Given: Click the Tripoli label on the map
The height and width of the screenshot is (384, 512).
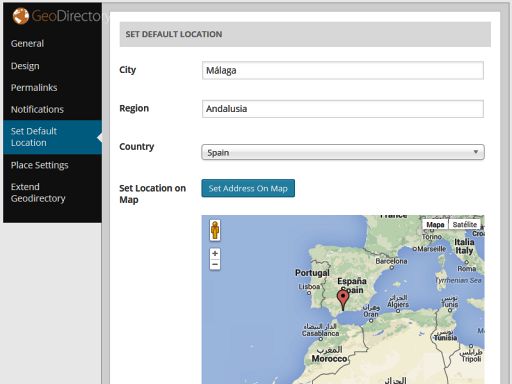Looking at the screenshot, I should tap(471, 359).
